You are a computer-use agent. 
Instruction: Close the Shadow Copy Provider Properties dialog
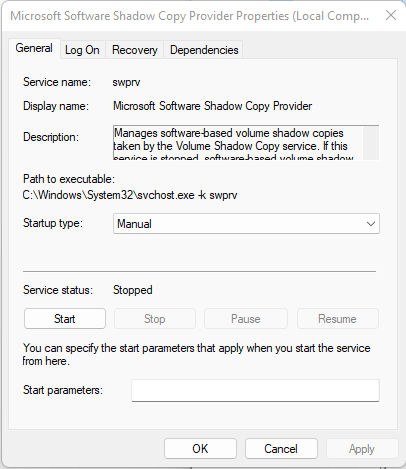pyautogui.click(x=391, y=15)
